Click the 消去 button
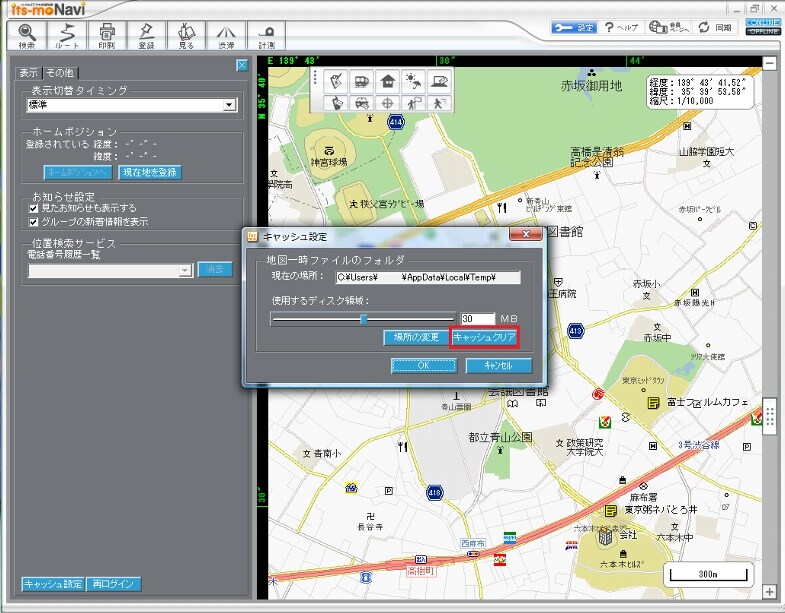785x613 pixels. (x=215, y=269)
